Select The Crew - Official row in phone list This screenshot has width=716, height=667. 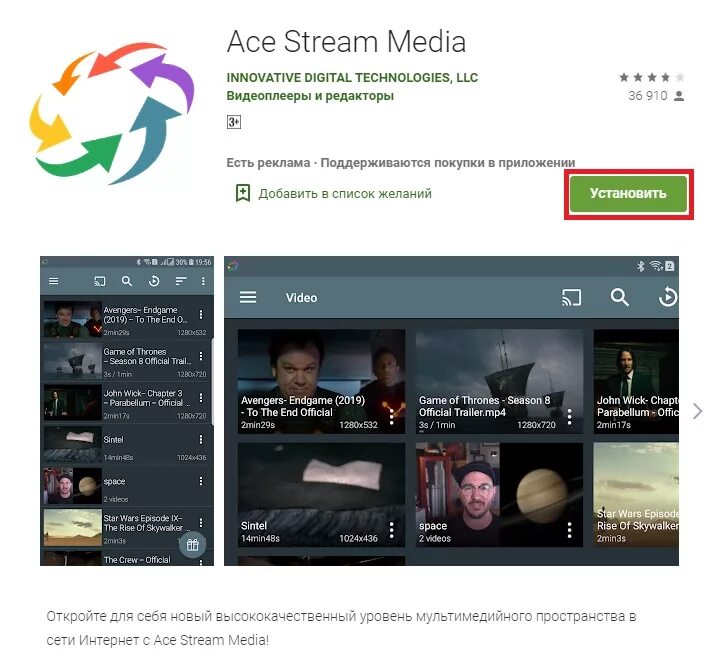click(127, 559)
